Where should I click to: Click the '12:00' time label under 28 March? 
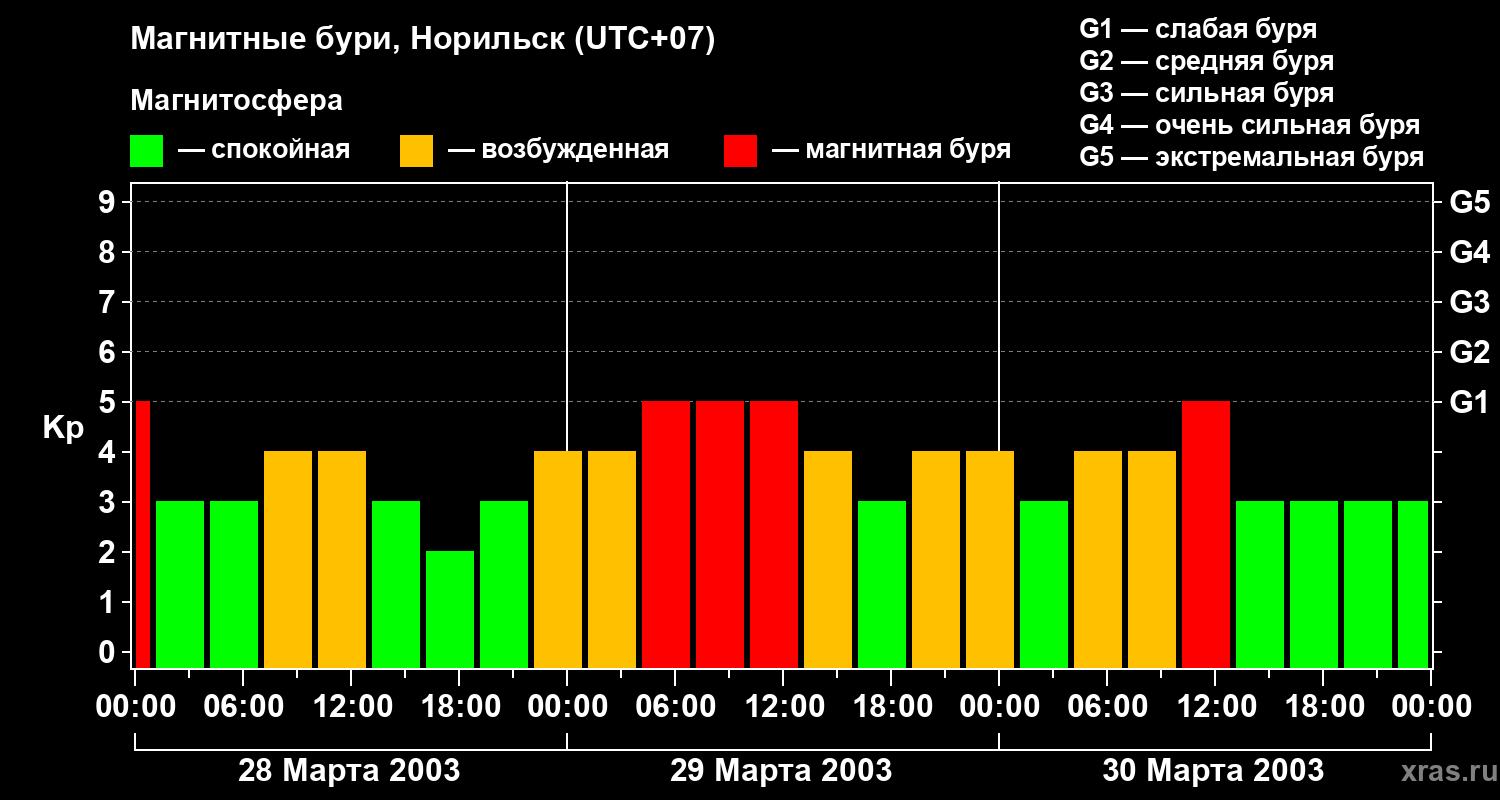tap(351, 707)
